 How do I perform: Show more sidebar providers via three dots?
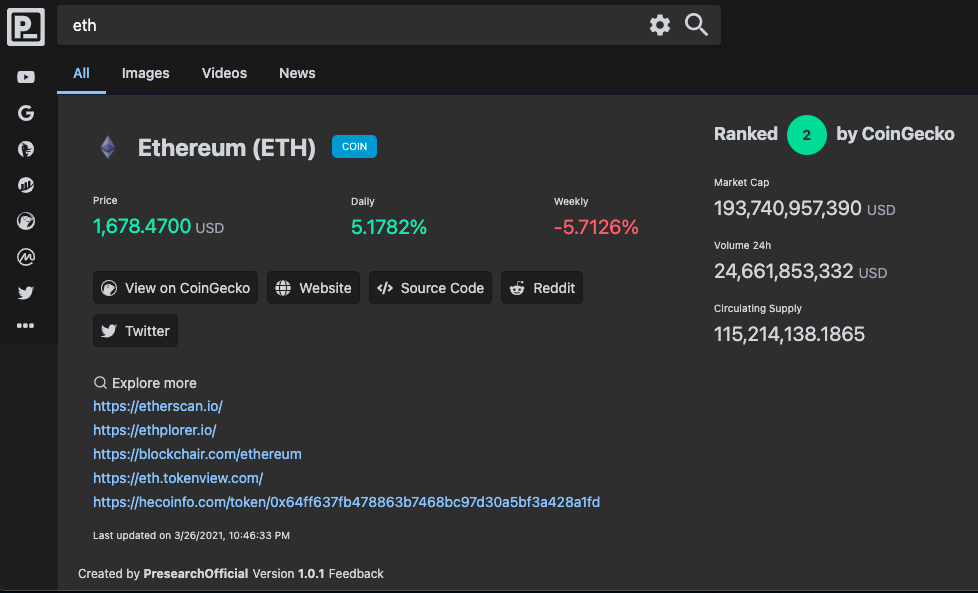tap(26, 325)
